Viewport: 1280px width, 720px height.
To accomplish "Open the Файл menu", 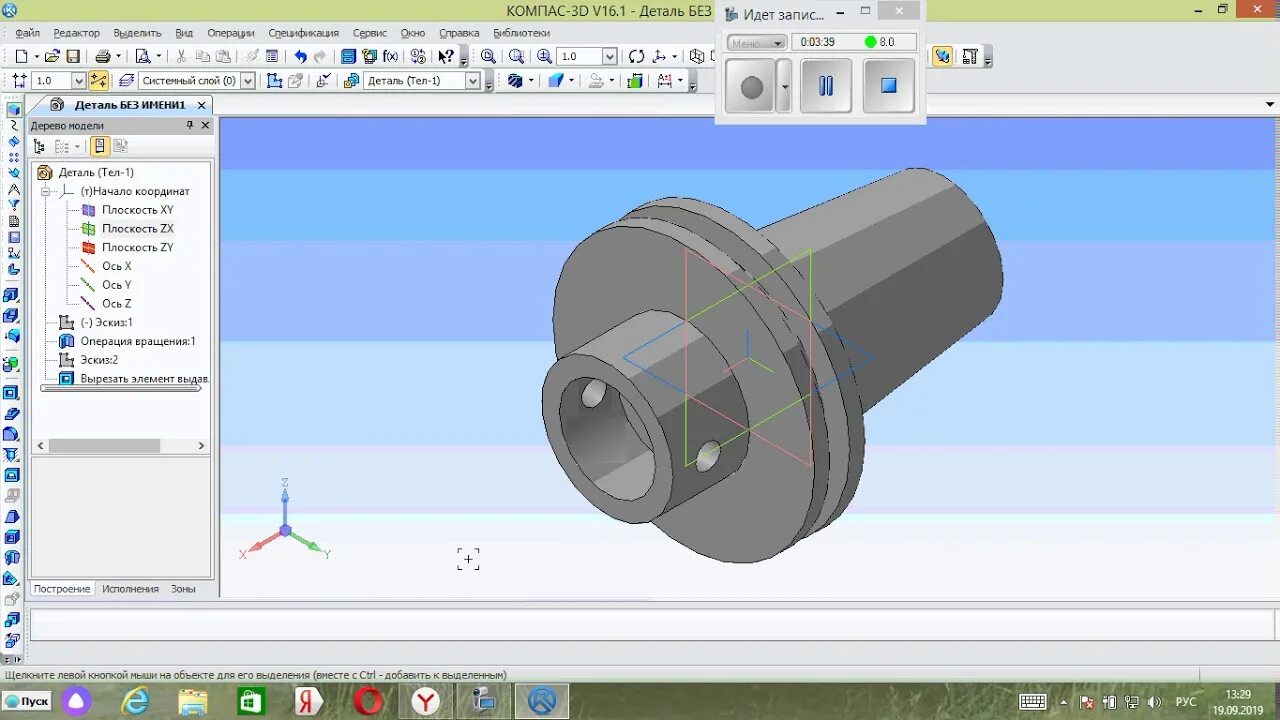I will pos(27,33).
